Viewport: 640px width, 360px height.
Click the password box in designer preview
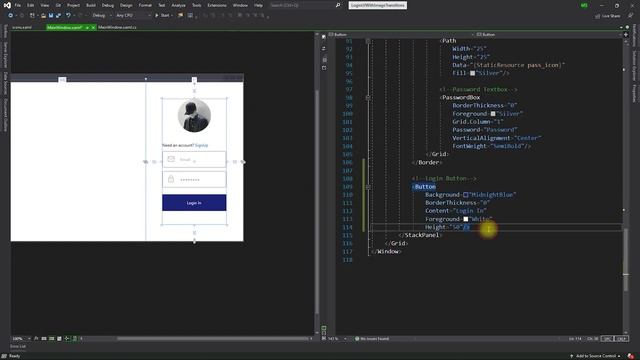click(x=194, y=179)
